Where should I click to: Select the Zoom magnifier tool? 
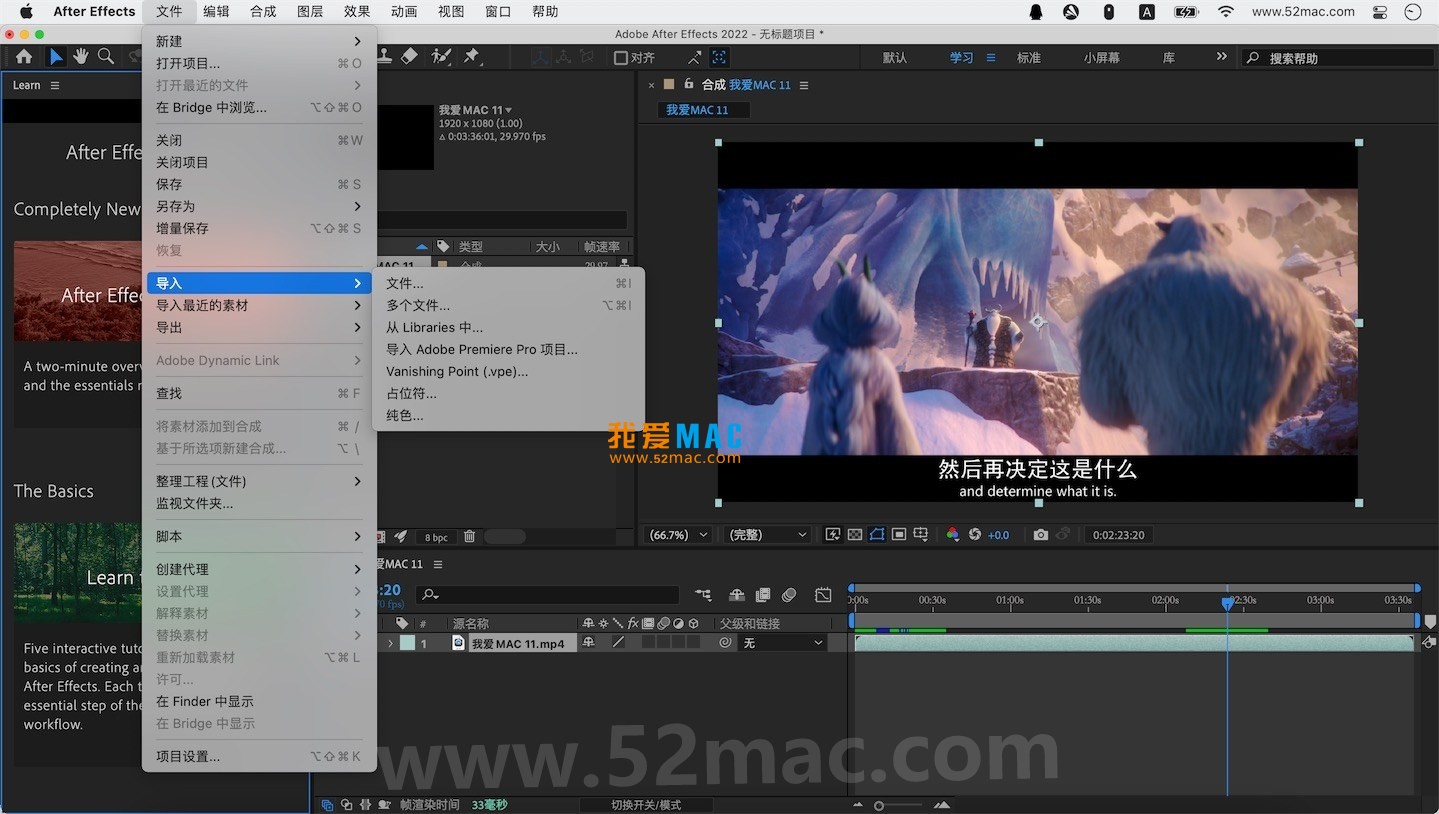(105, 57)
